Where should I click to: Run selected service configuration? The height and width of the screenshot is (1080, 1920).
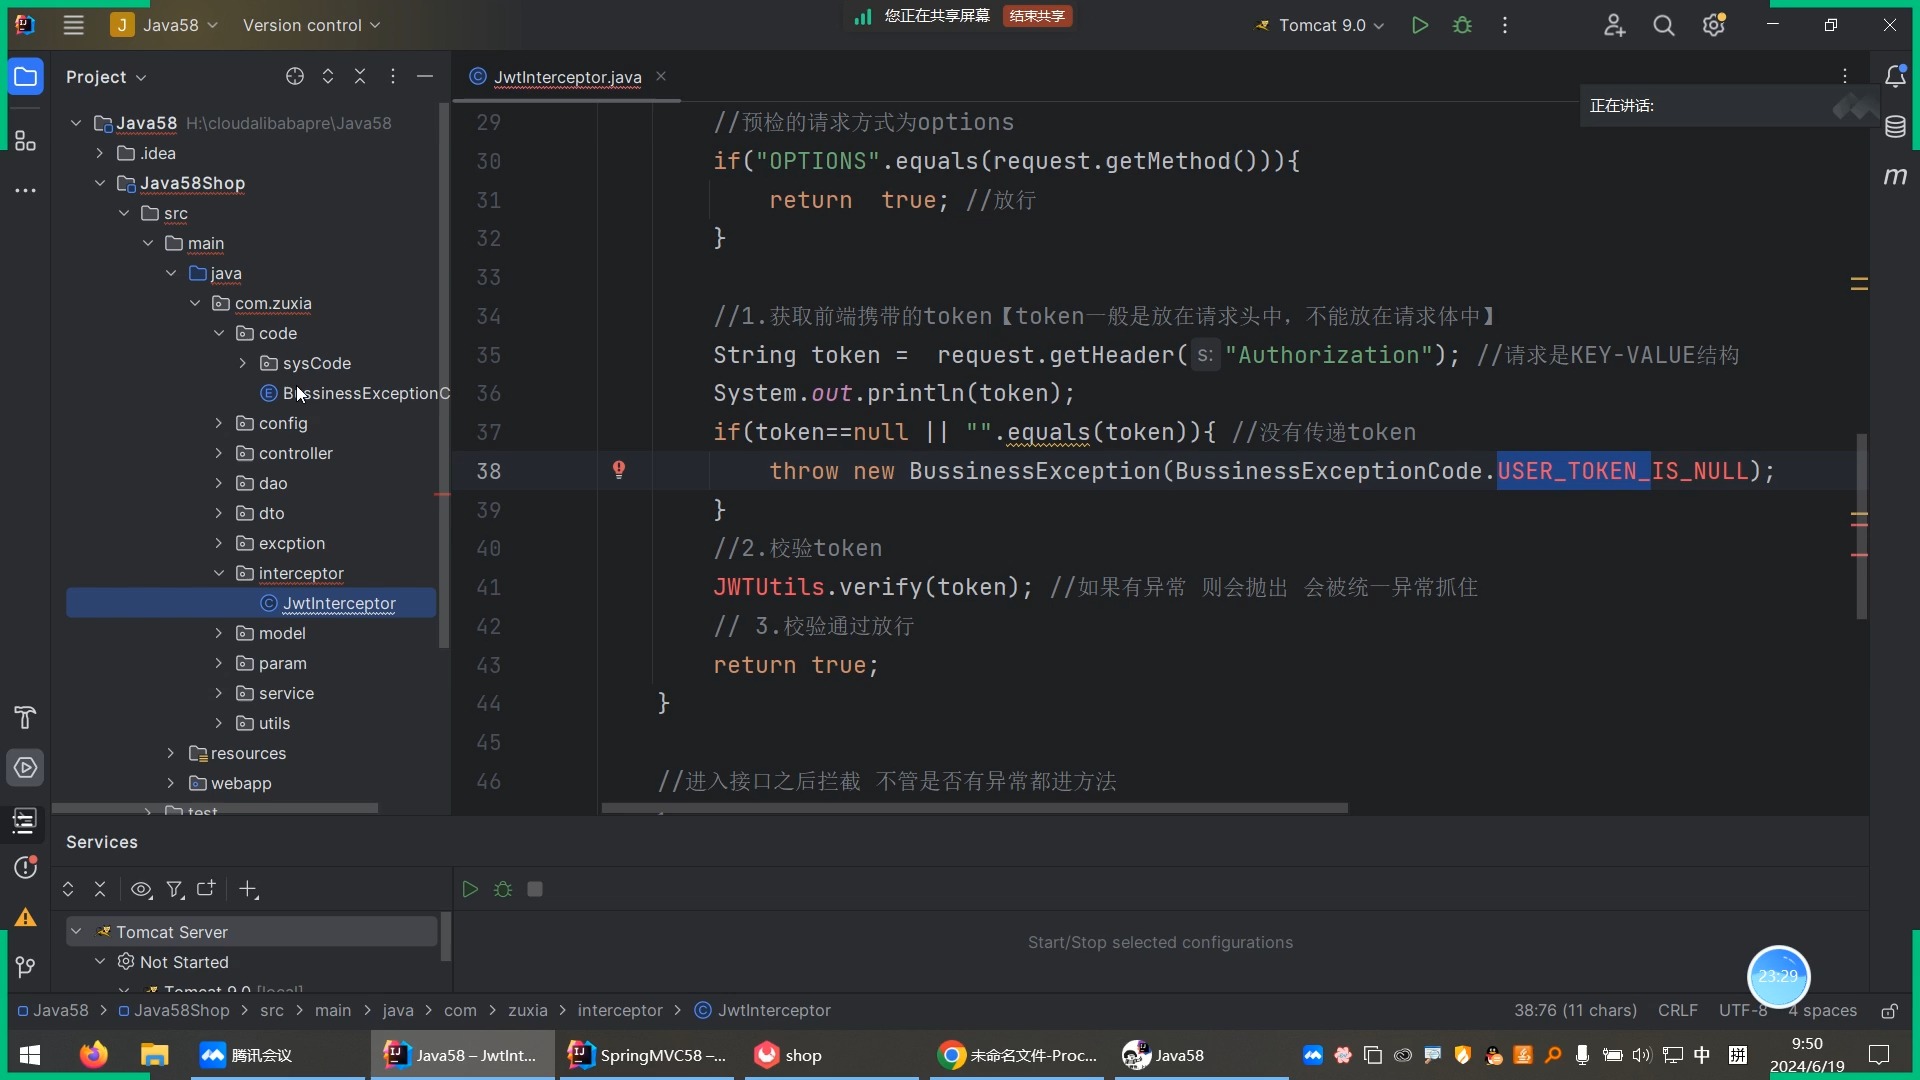[470, 889]
